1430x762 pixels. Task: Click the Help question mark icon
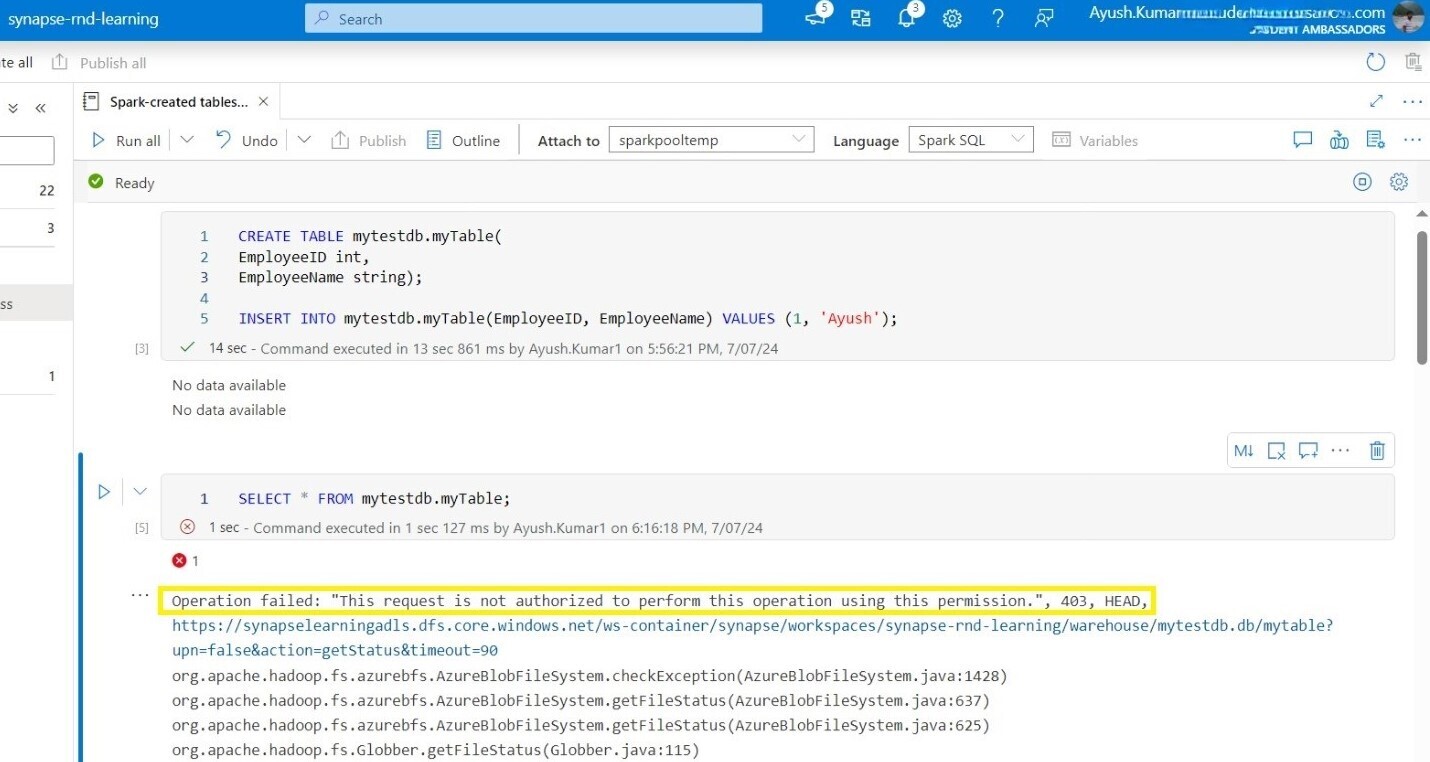coord(997,18)
